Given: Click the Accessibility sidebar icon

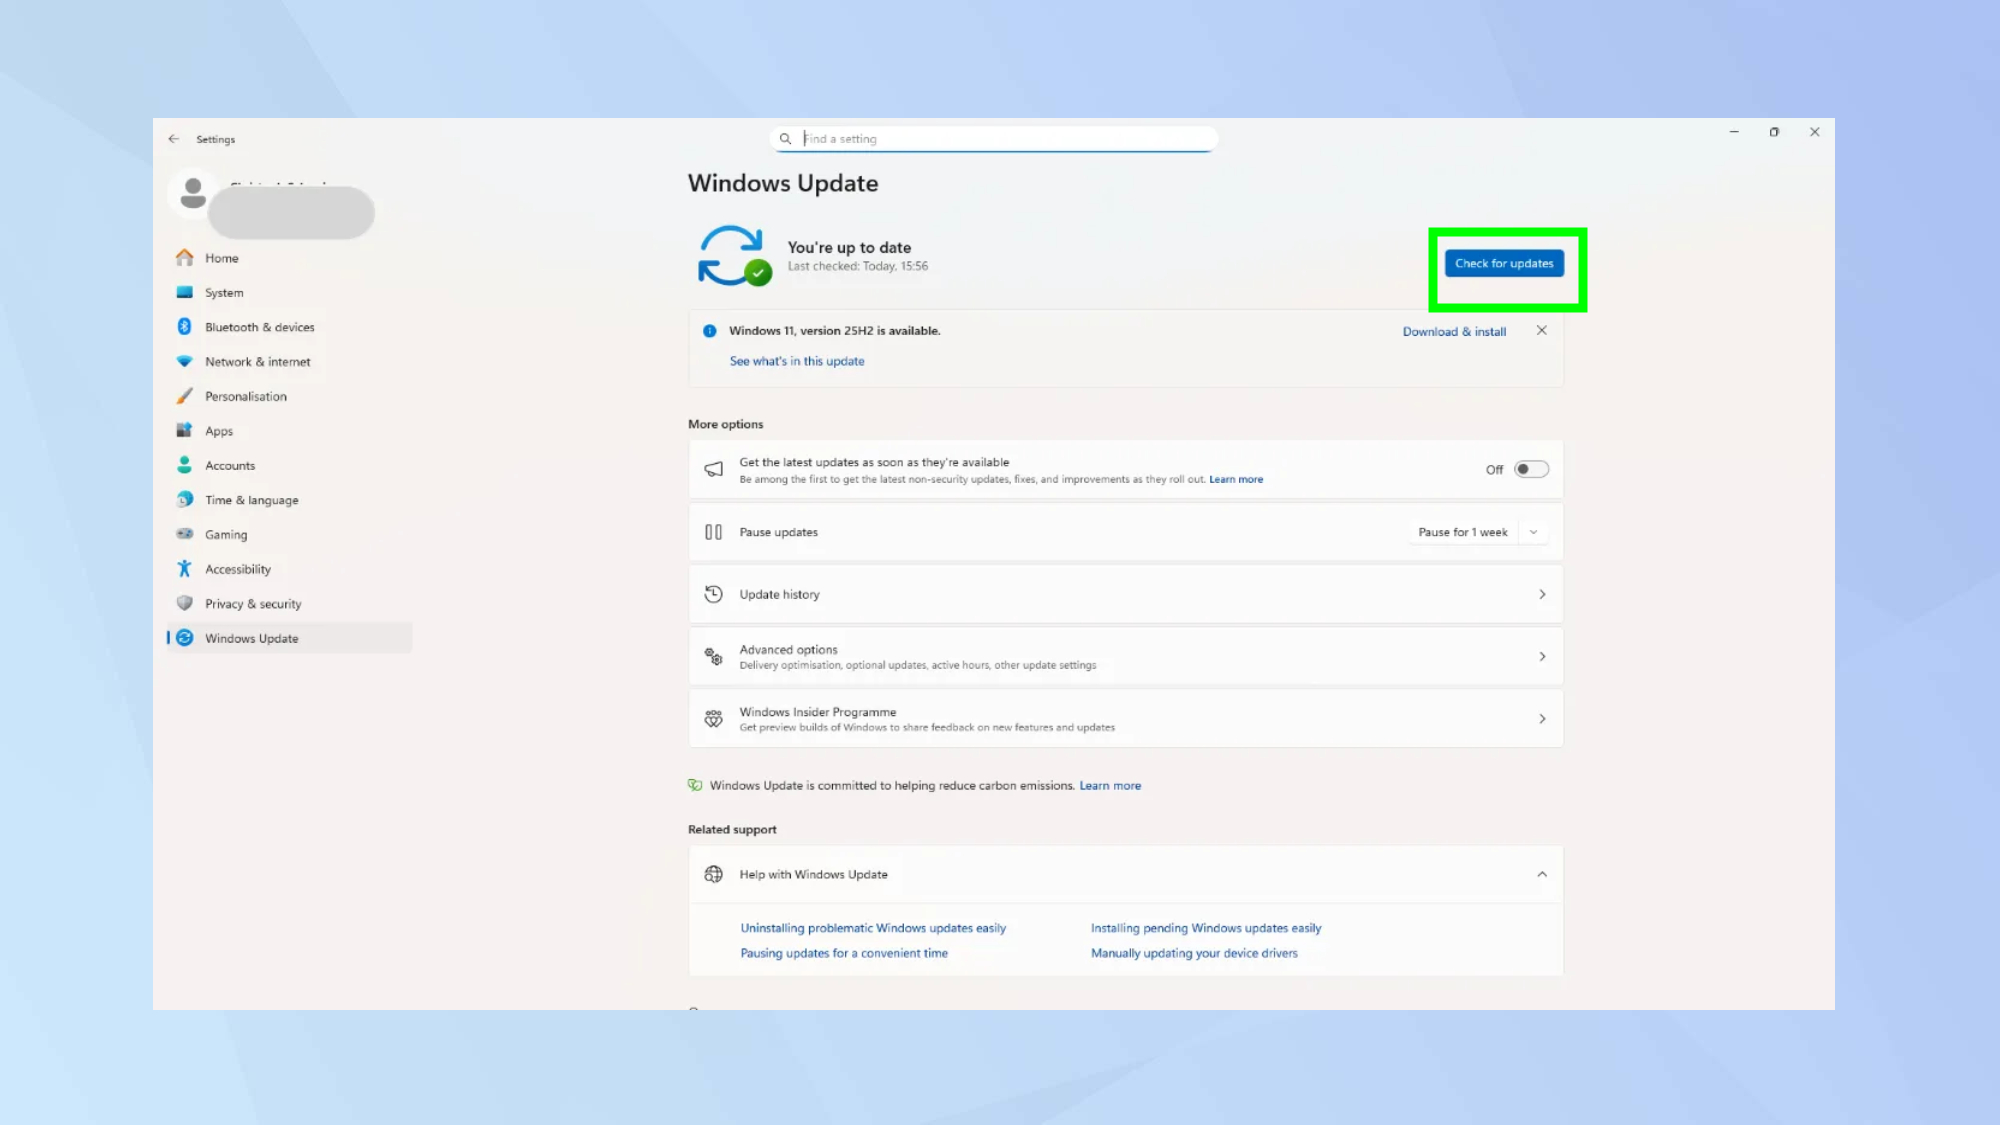Looking at the screenshot, I should click(184, 569).
